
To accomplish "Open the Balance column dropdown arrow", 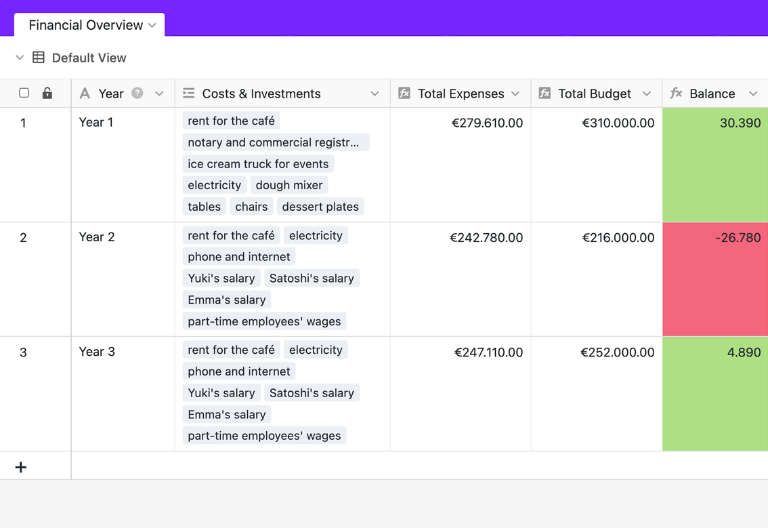I will coord(753,94).
